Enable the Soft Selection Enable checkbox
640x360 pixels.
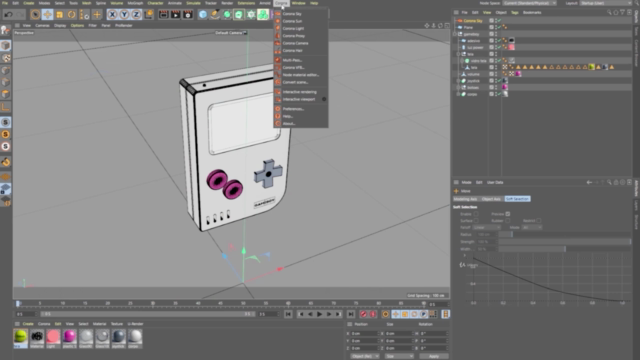[x=476, y=214]
